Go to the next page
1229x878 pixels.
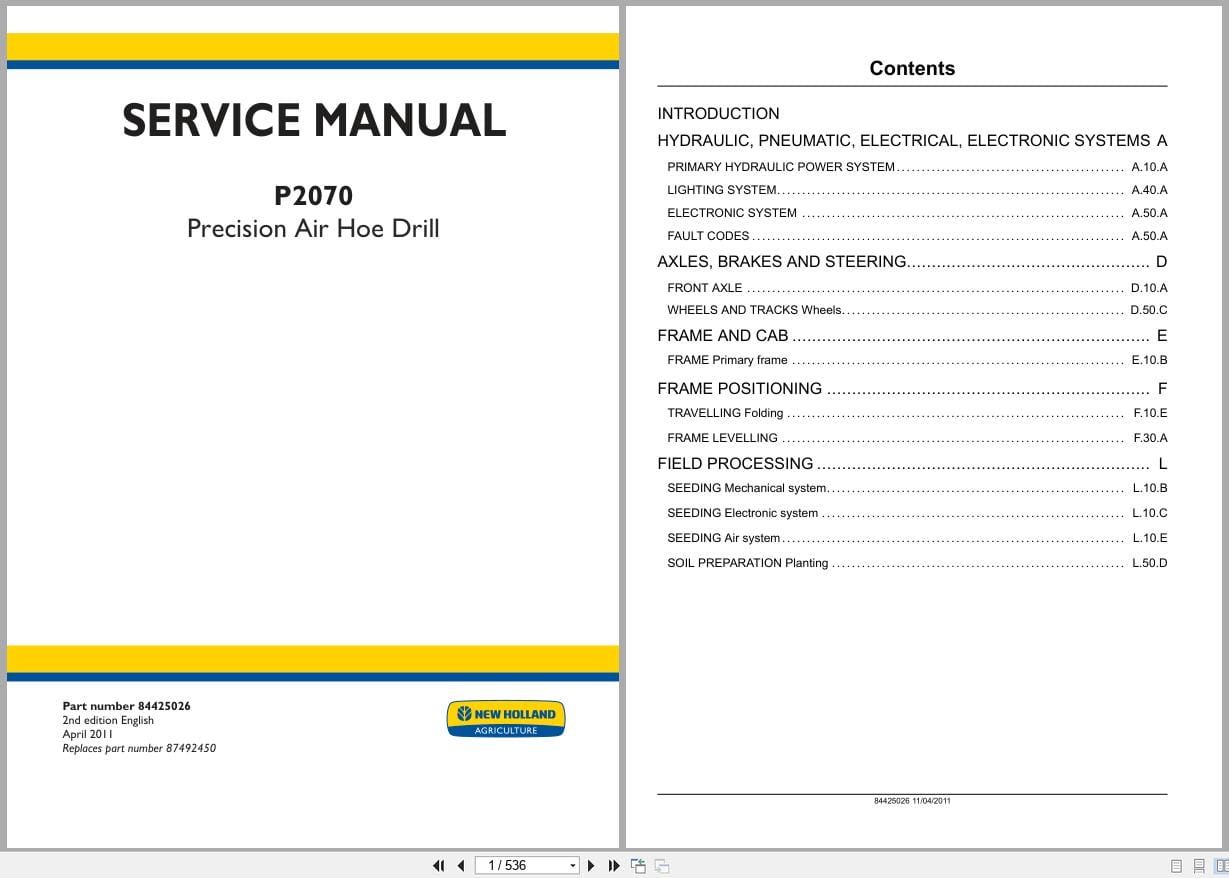(x=591, y=866)
